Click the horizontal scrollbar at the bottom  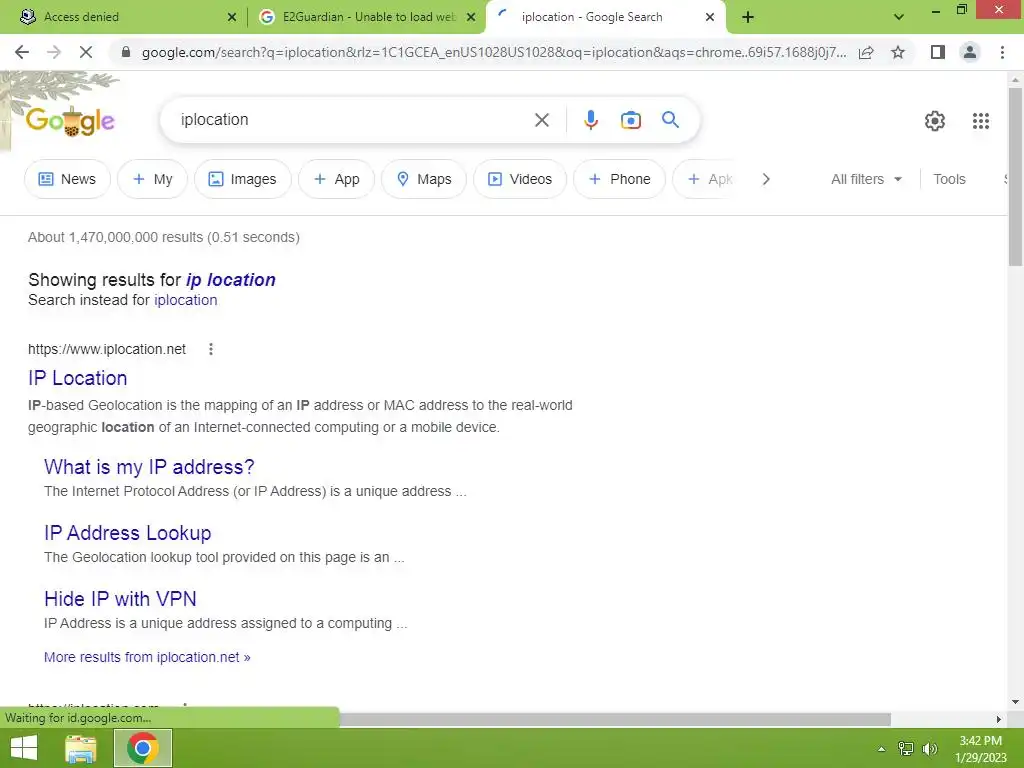(x=614, y=719)
